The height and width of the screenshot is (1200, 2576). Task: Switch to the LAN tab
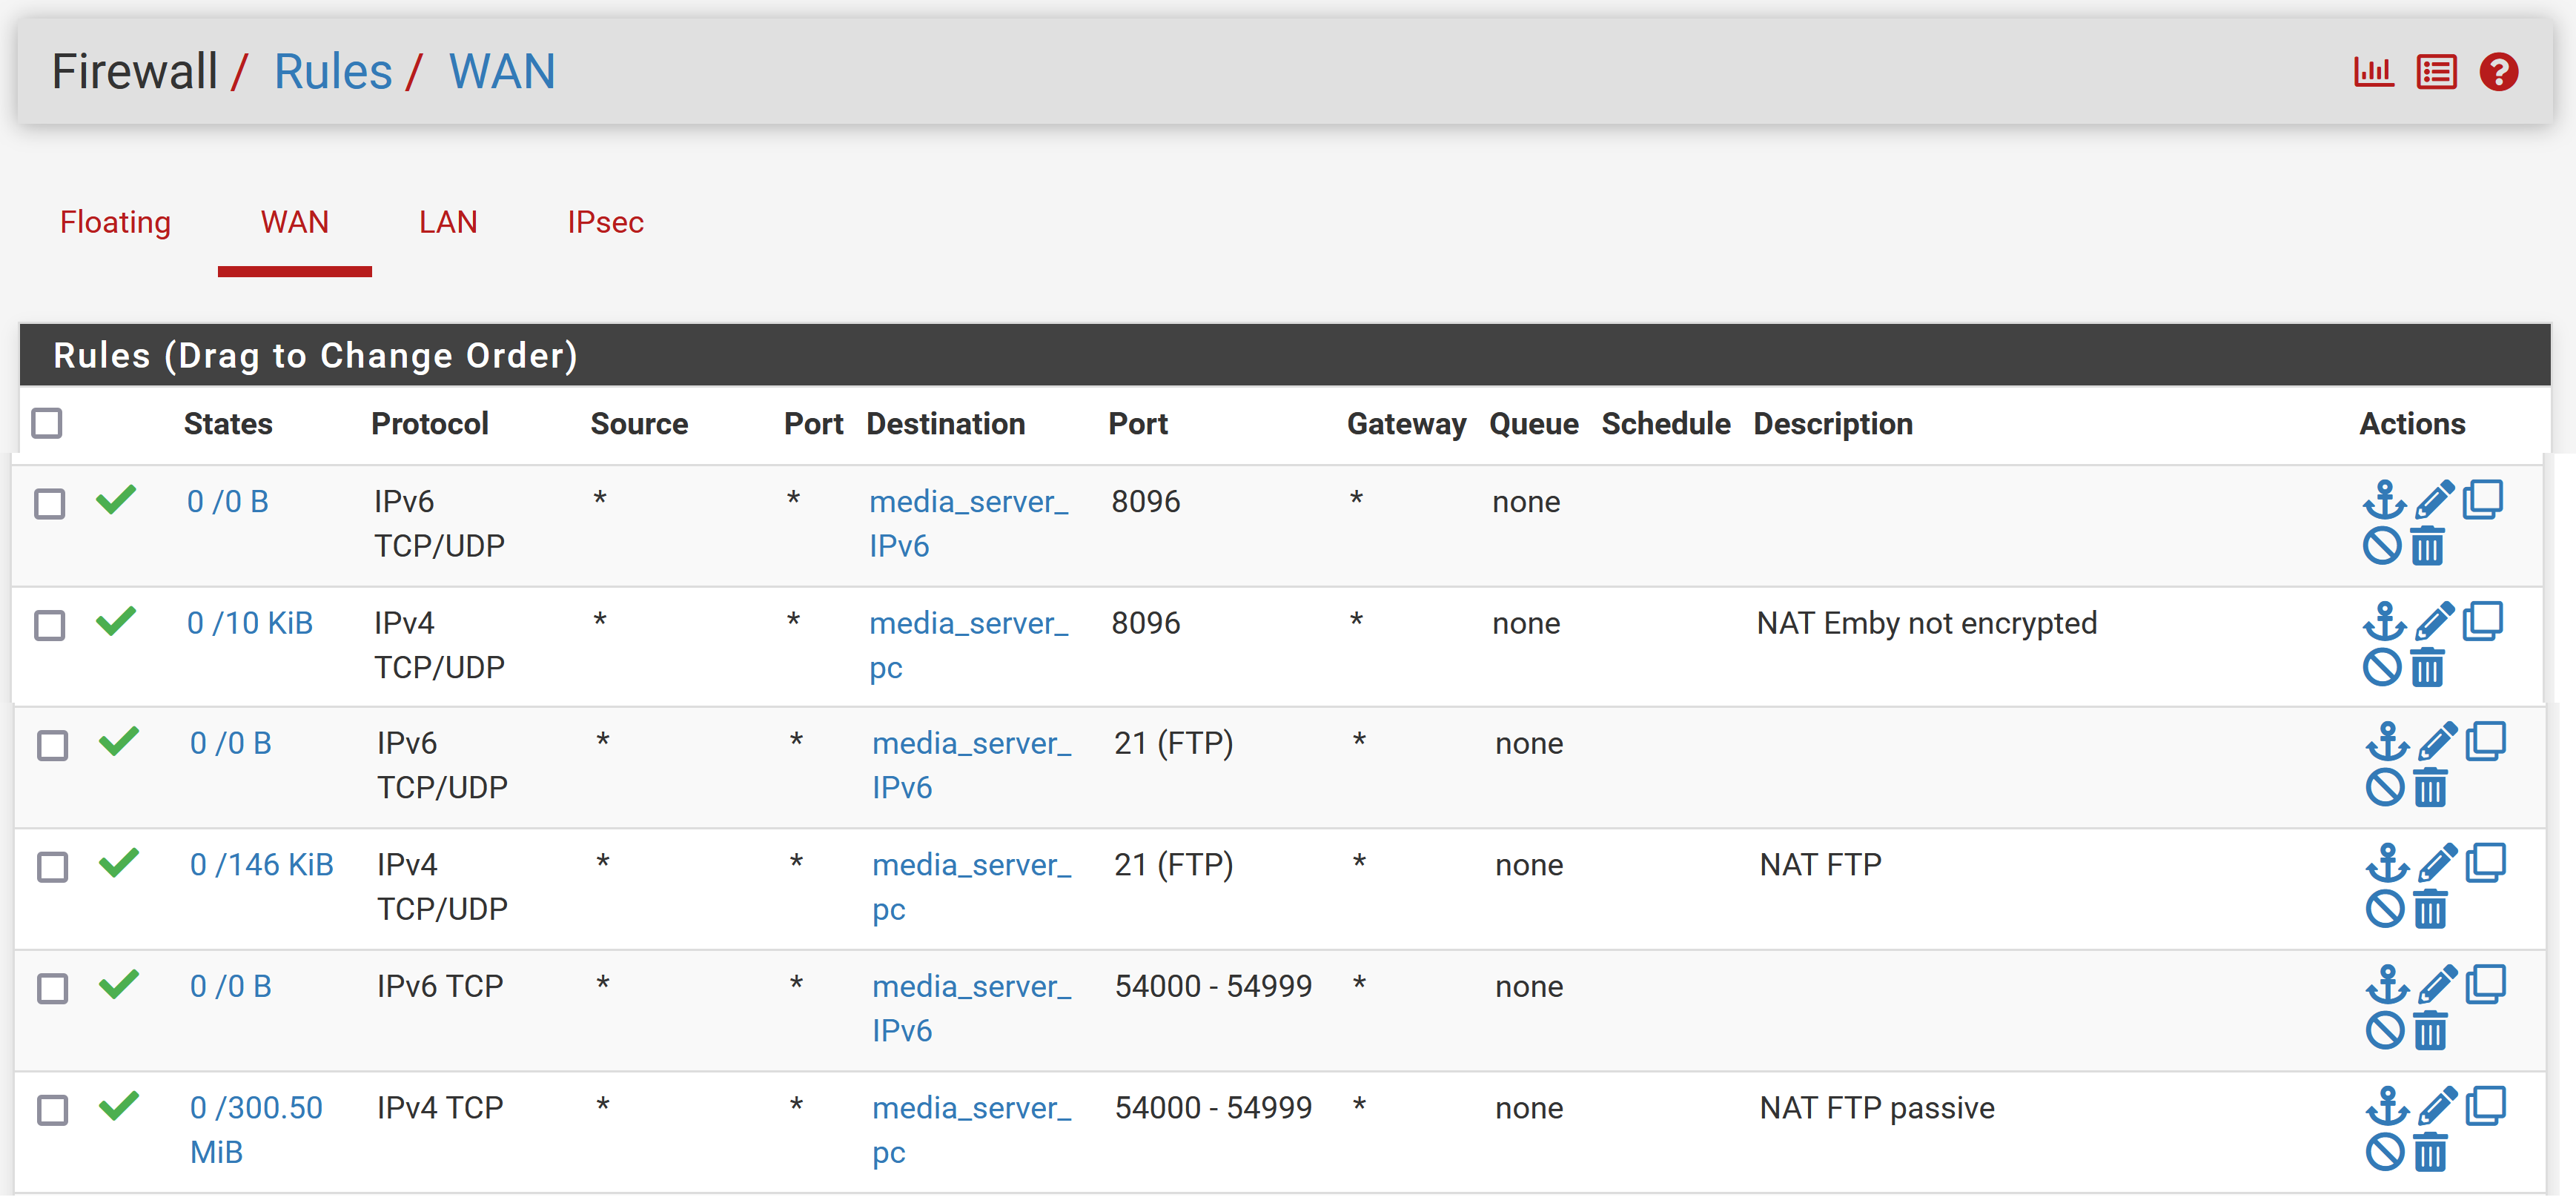tap(448, 222)
